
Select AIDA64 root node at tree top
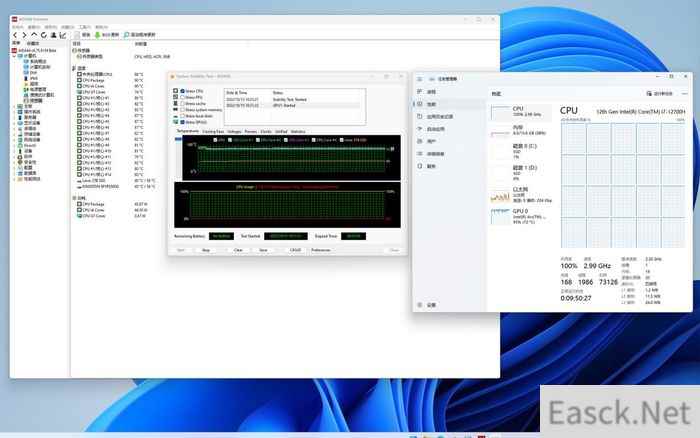[34, 50]
